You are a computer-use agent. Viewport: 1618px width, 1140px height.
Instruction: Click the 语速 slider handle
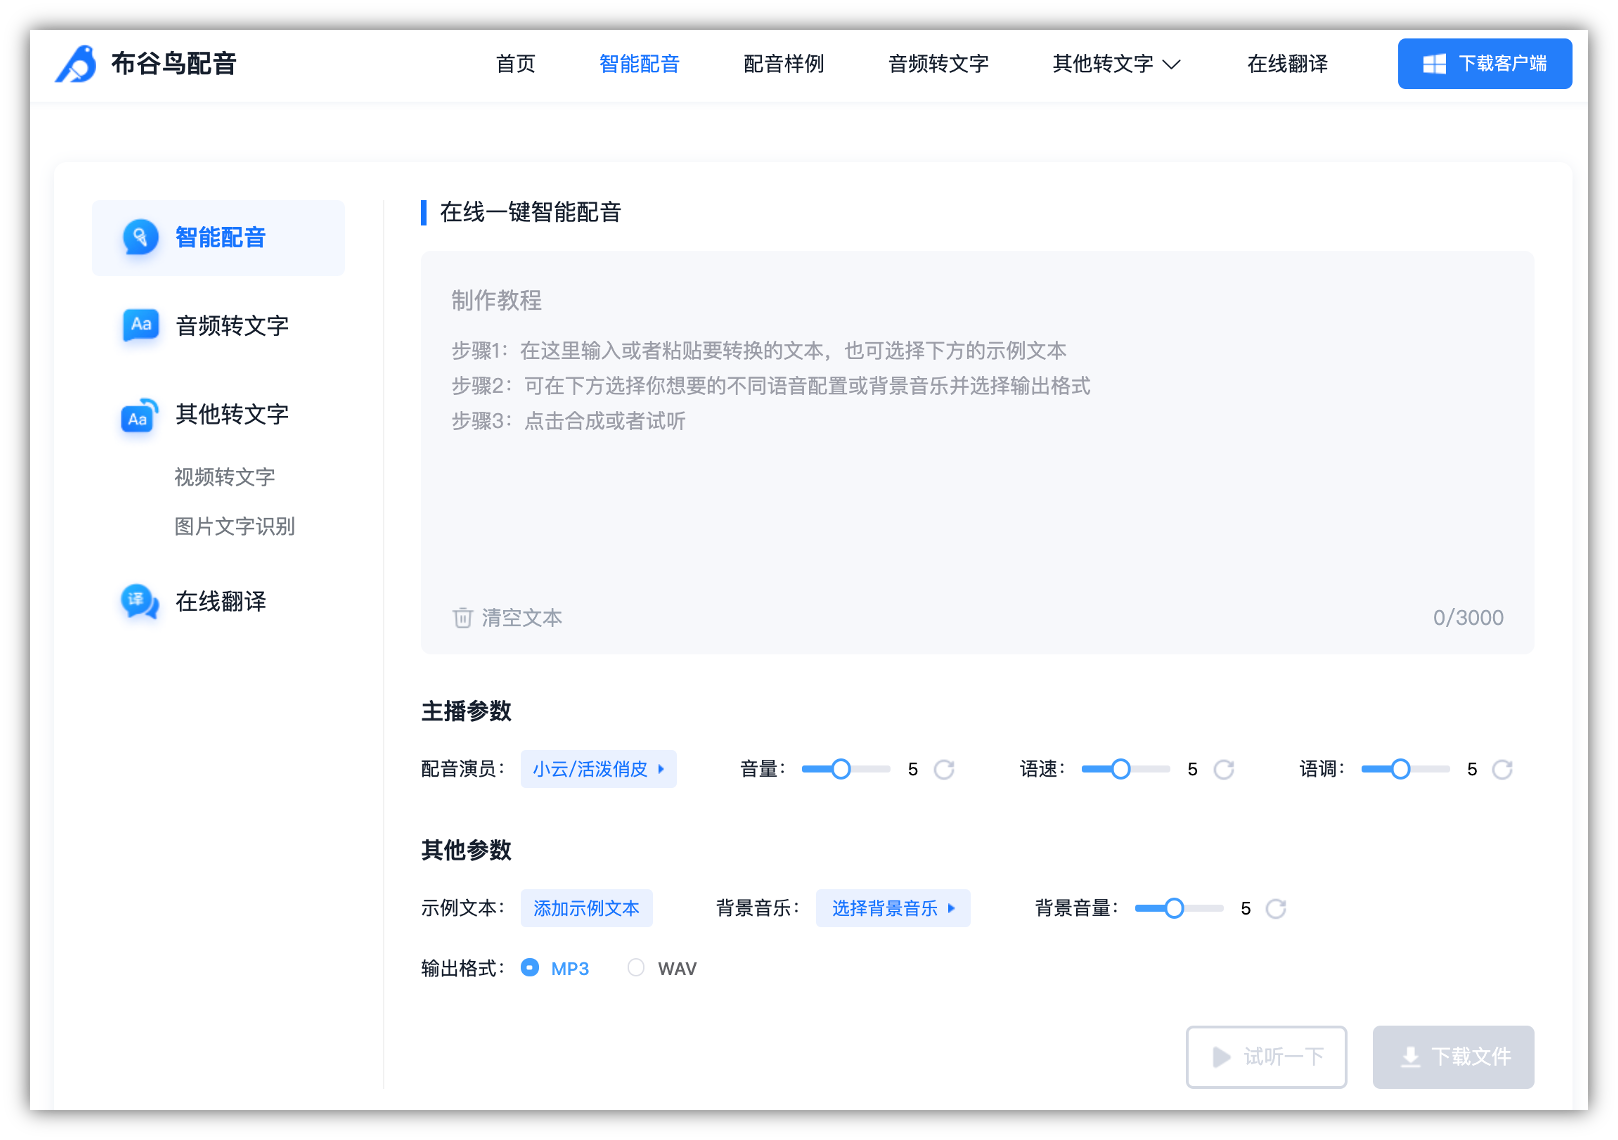pyautogui.click(x=1121, y=769)
